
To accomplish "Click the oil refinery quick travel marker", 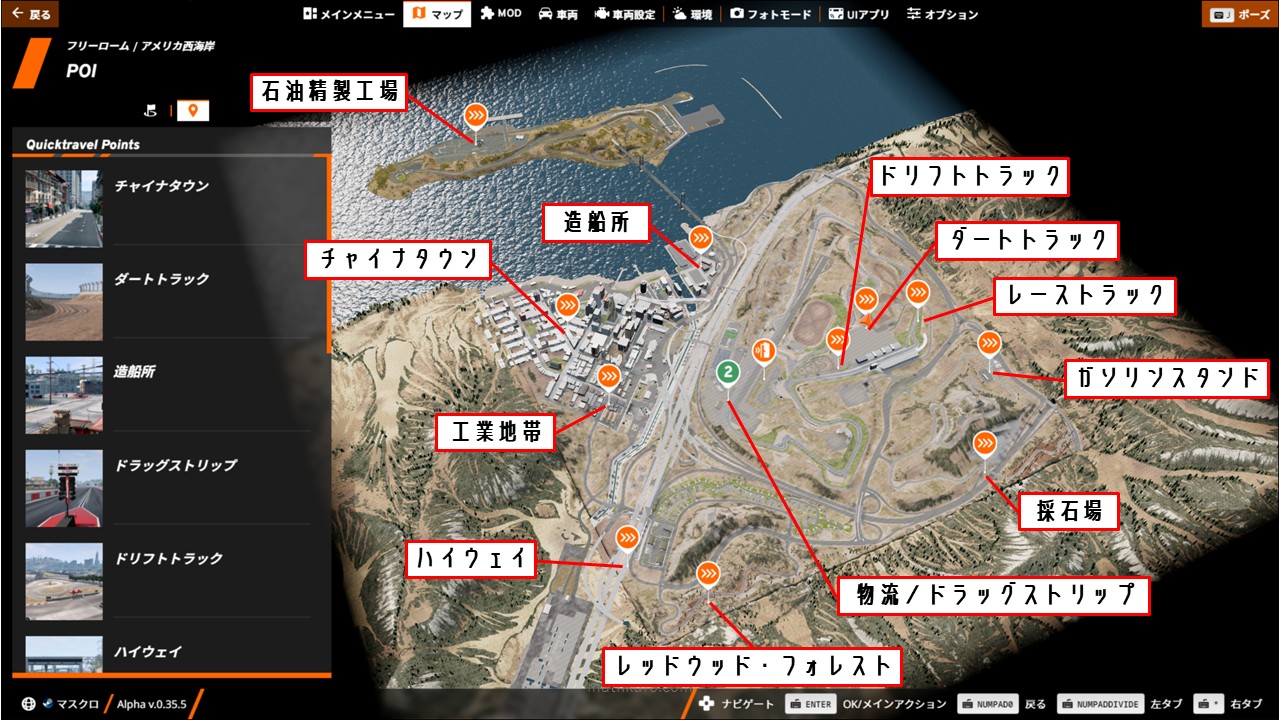I will (476, 115).
